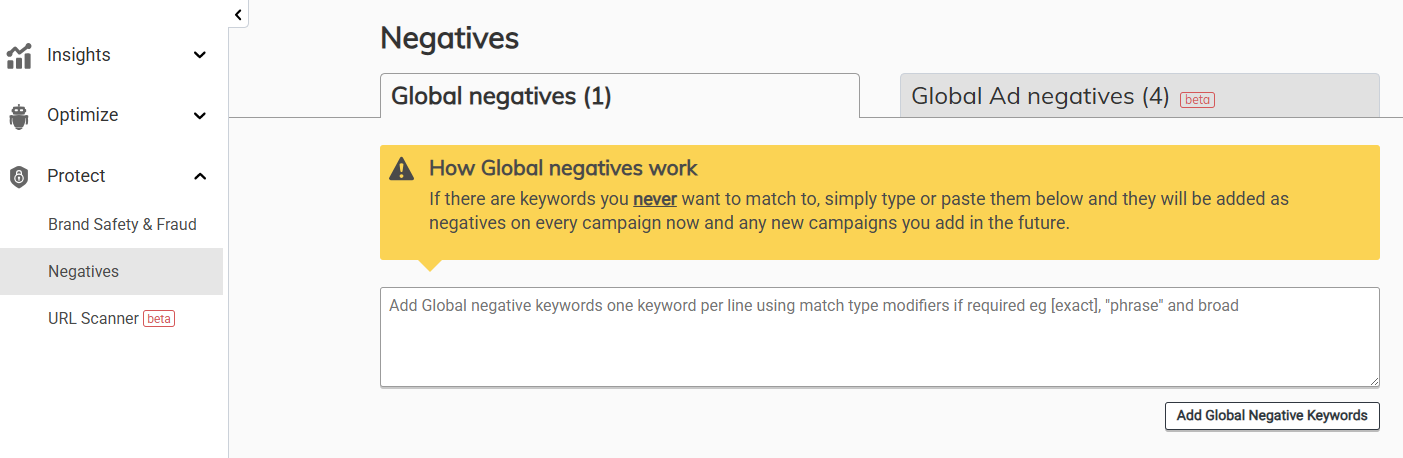Collapse the sidebar with the arrow
Viewport: 1403px width, 458px height.
click(x=238, y=14)
